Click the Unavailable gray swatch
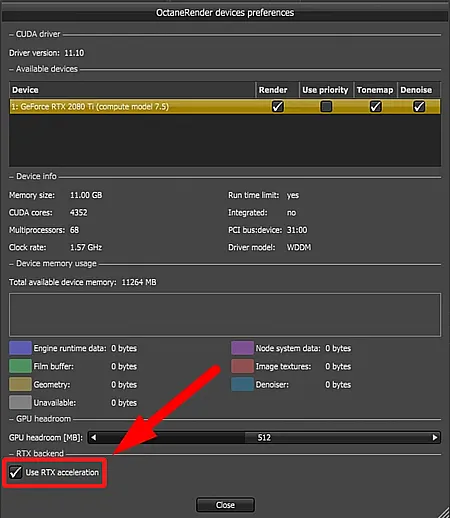 (20, 402)
